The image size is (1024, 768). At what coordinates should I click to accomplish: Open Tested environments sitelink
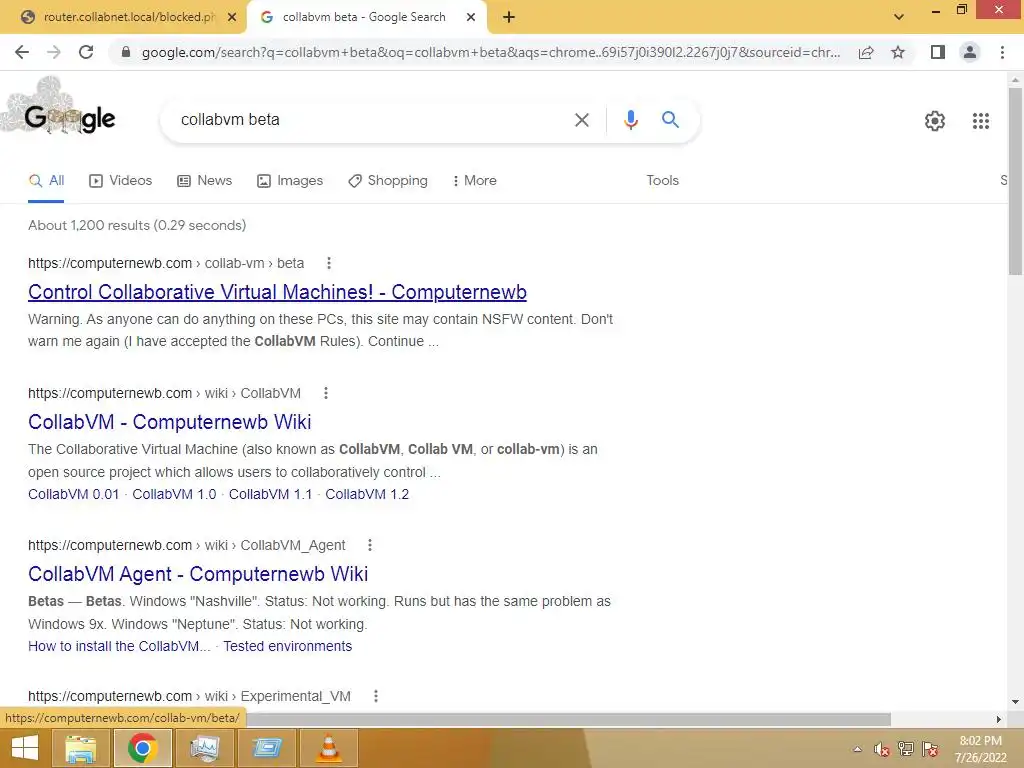(x=287, y=646)
